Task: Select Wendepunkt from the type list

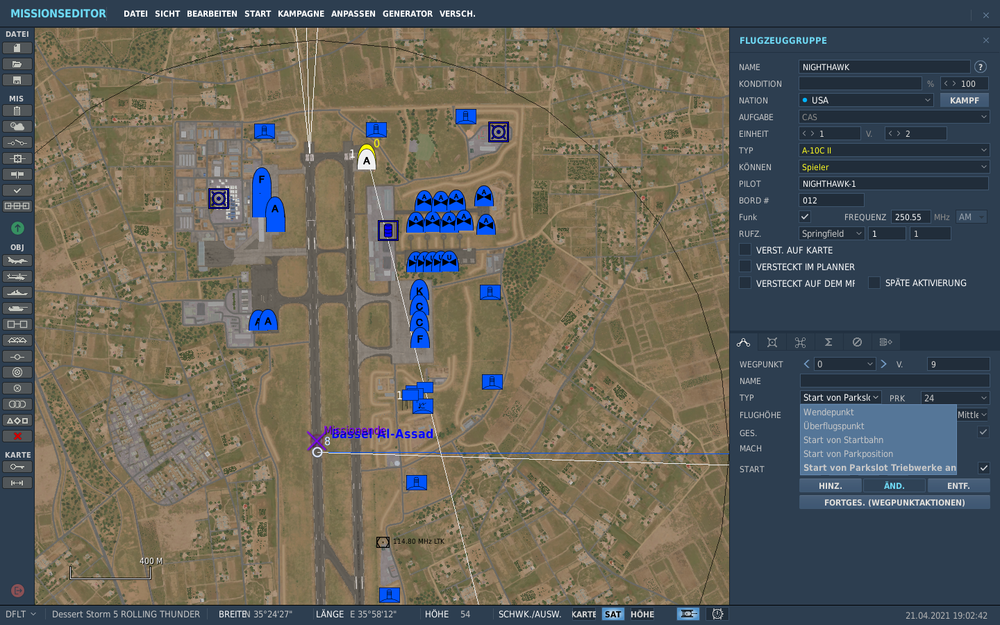Action: (878, 412)
